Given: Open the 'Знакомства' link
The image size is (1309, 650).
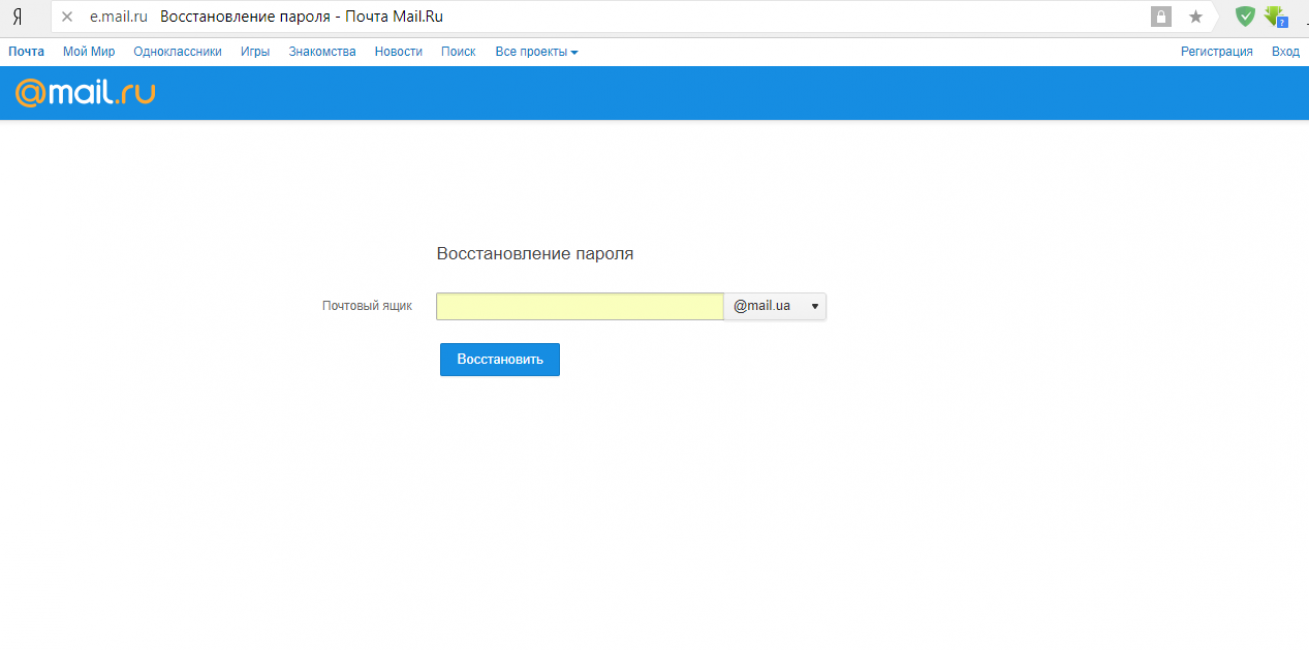Looking at the screenshot, I should click(322, 52).
